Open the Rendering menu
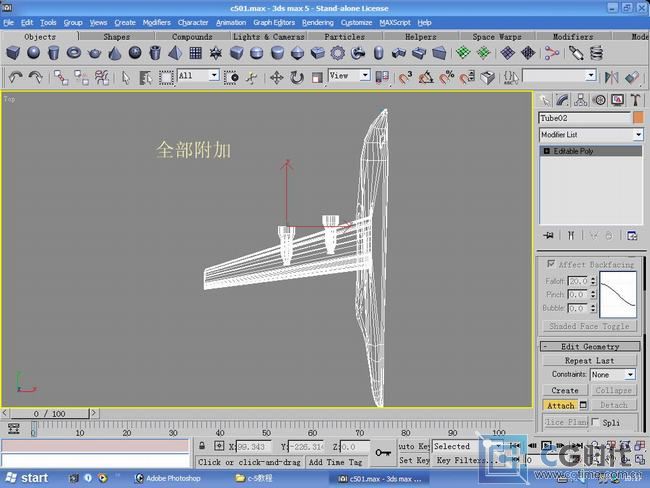The height and width of the screenshot is (488, 650). 318,22
